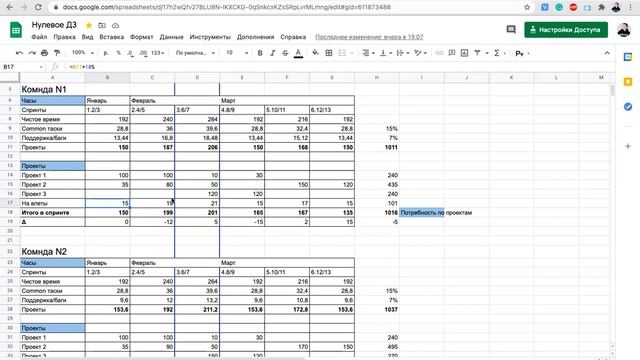The height and width of the screenshot is (360, 640).
Task: Open the Вставка menu
Action: pyautogui.click(x=111, y=37)
